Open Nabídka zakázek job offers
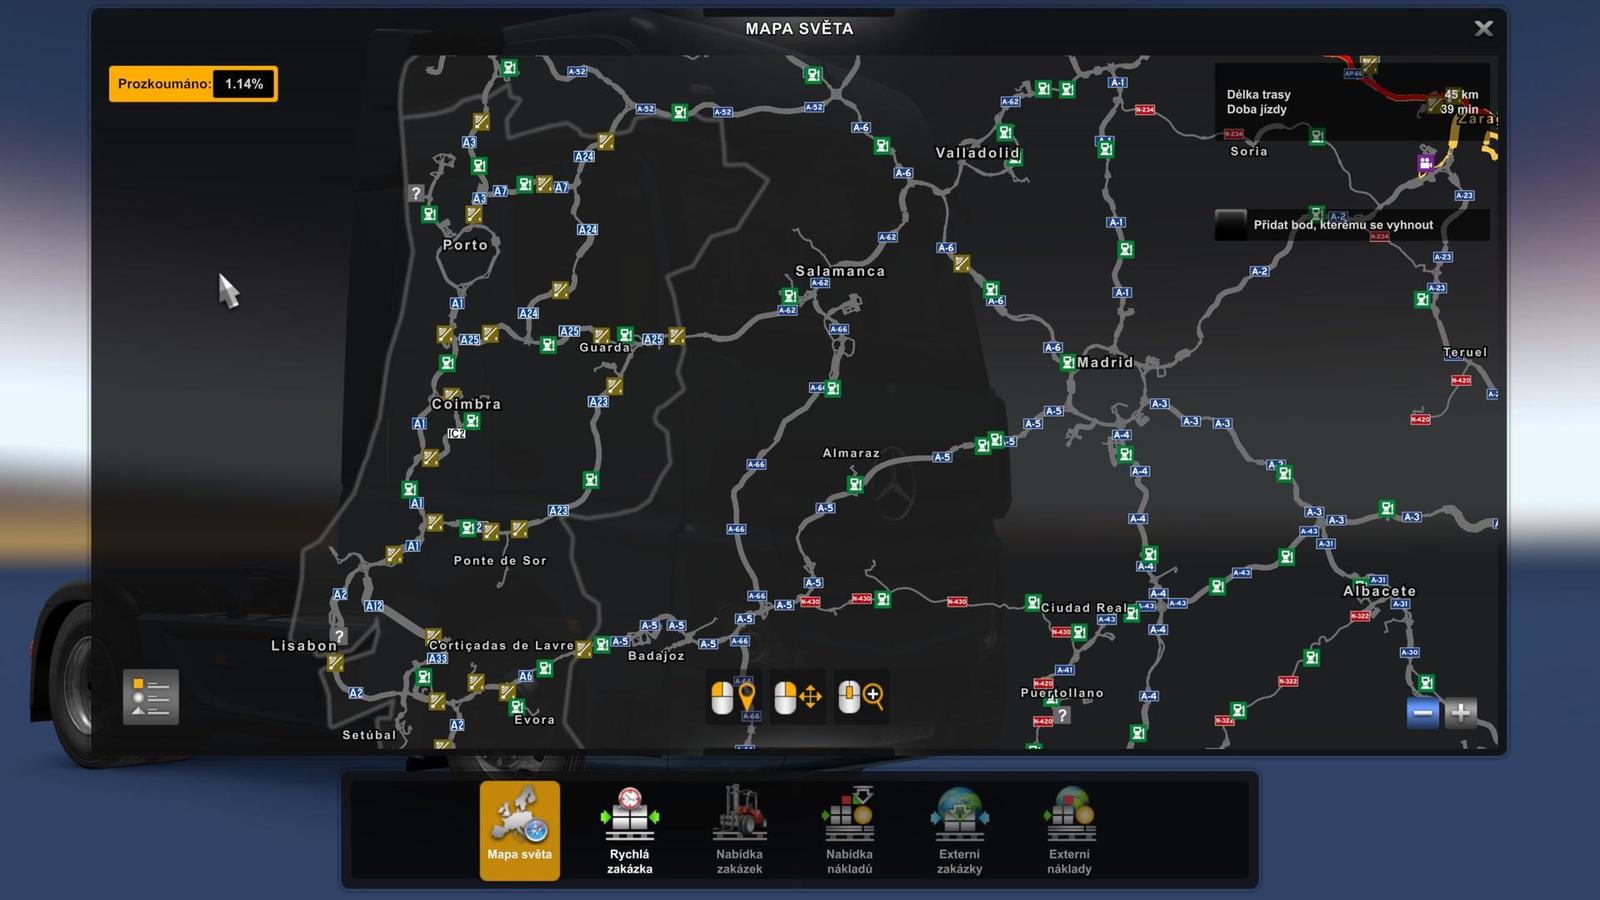1600x900 pixels. [739, 830]
